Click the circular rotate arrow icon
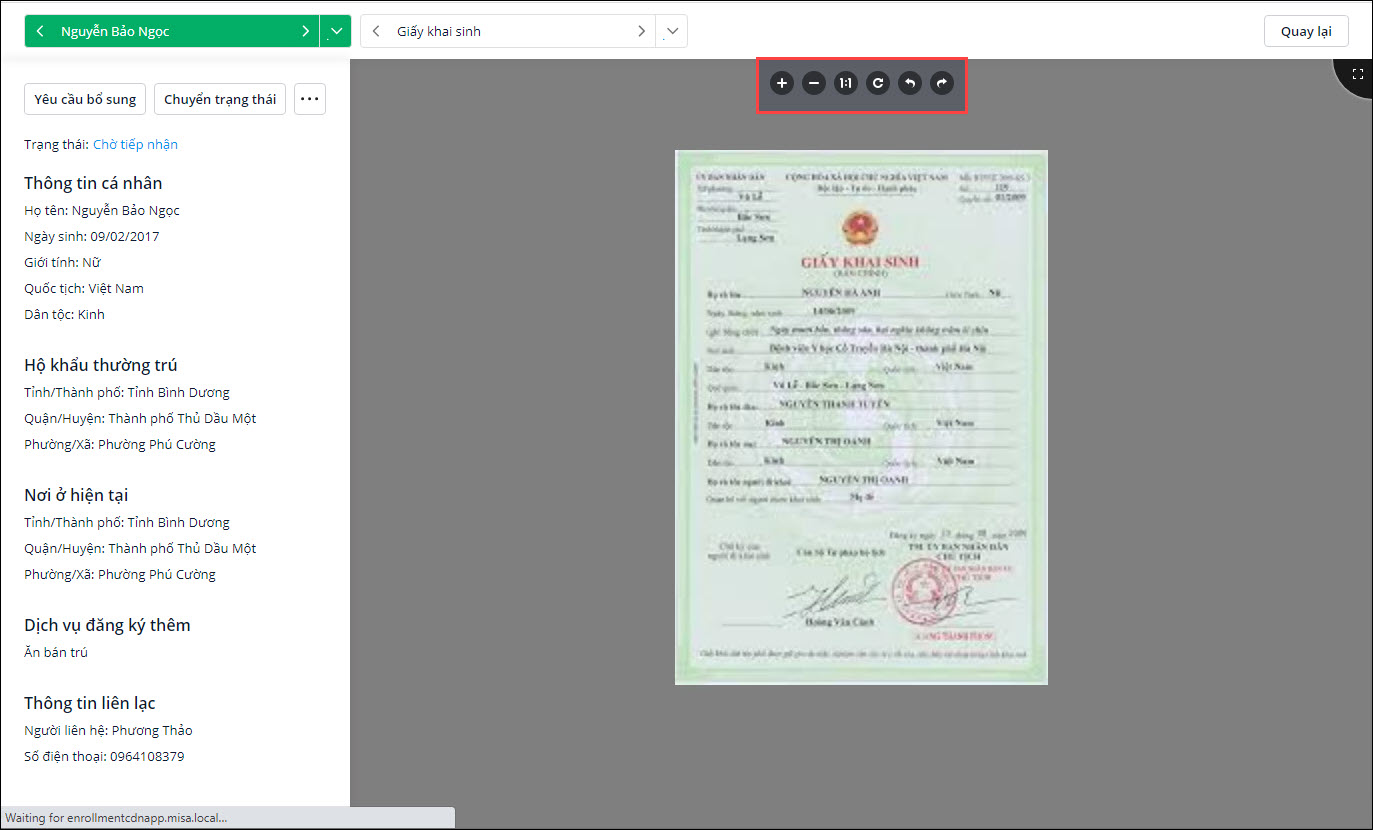The width and height of the screenshot is (1373, 830). tap(878, 84)
